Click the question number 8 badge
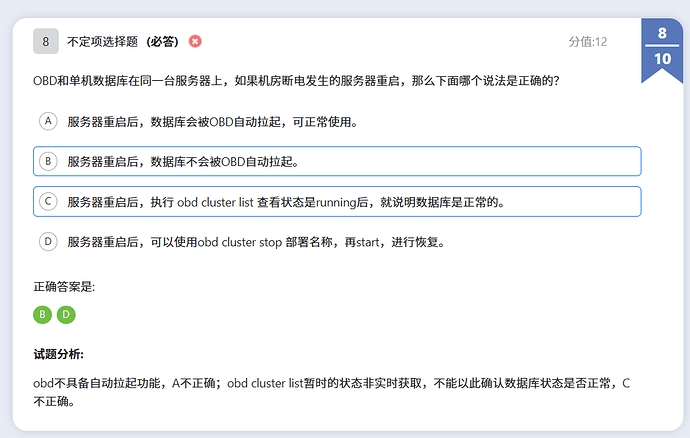The image size is (690, 438). click(46, 41)
